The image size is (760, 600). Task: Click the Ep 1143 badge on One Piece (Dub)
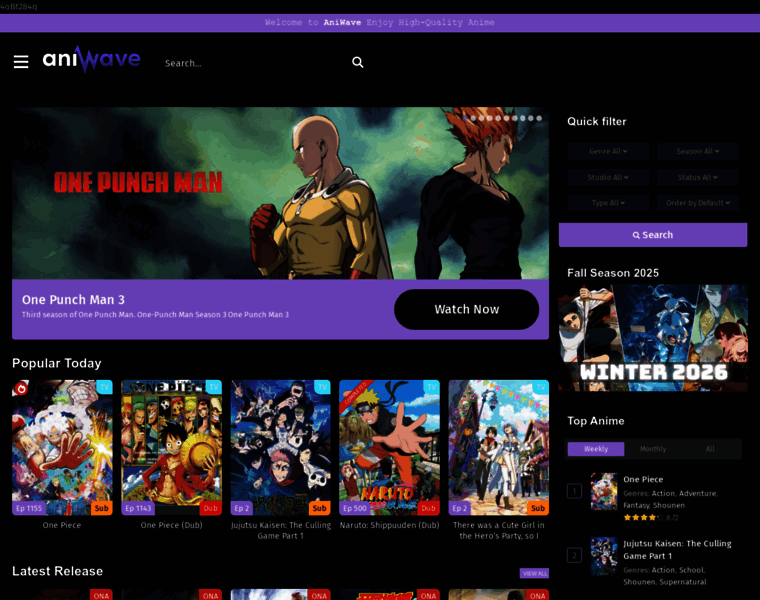(x=138, y=508)
